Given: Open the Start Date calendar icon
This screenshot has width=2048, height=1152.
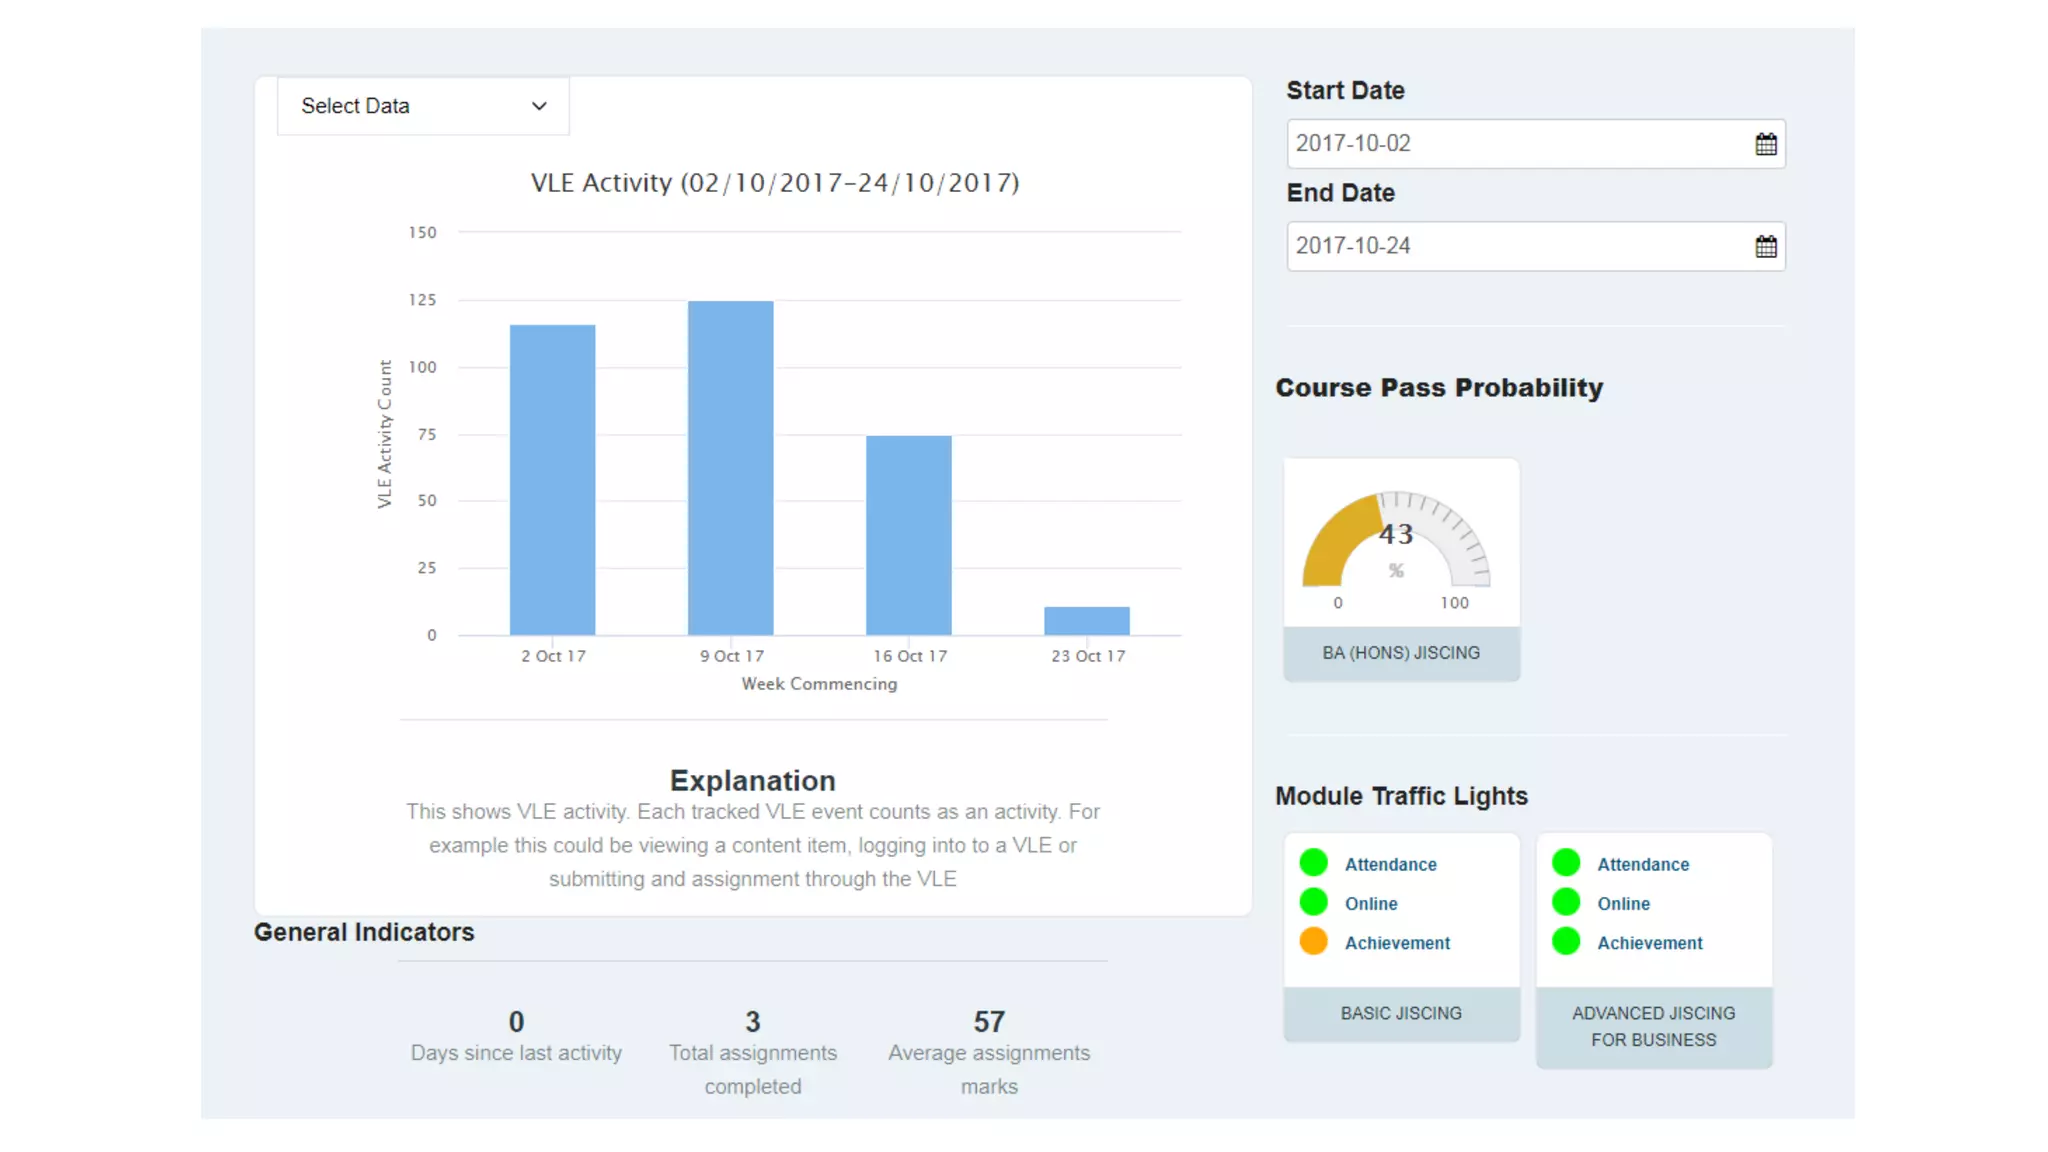Looking at the screenshot, I should click(x=1765, y=144).
